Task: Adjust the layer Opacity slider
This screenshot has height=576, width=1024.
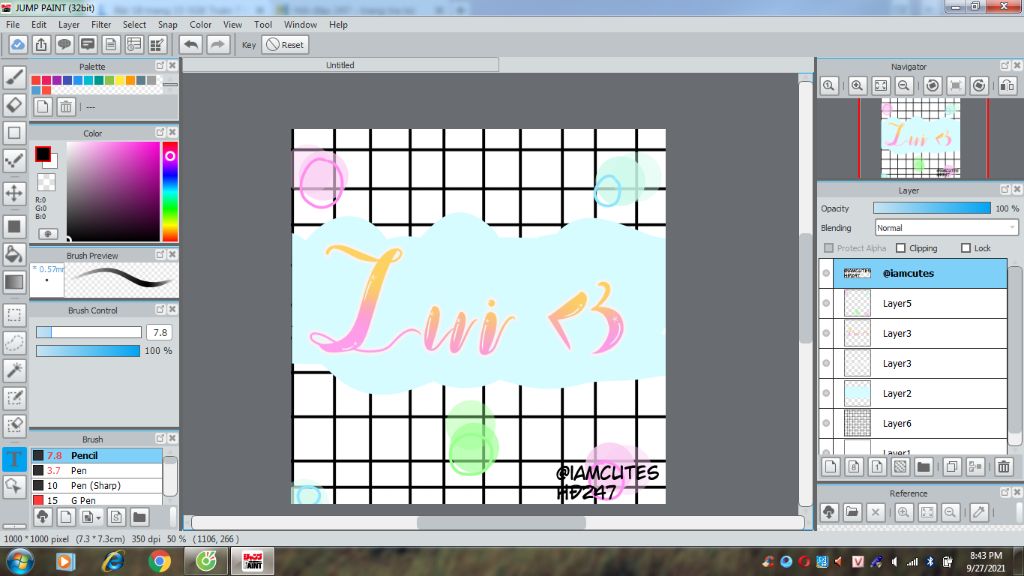Action: click(x=932, y=208)
